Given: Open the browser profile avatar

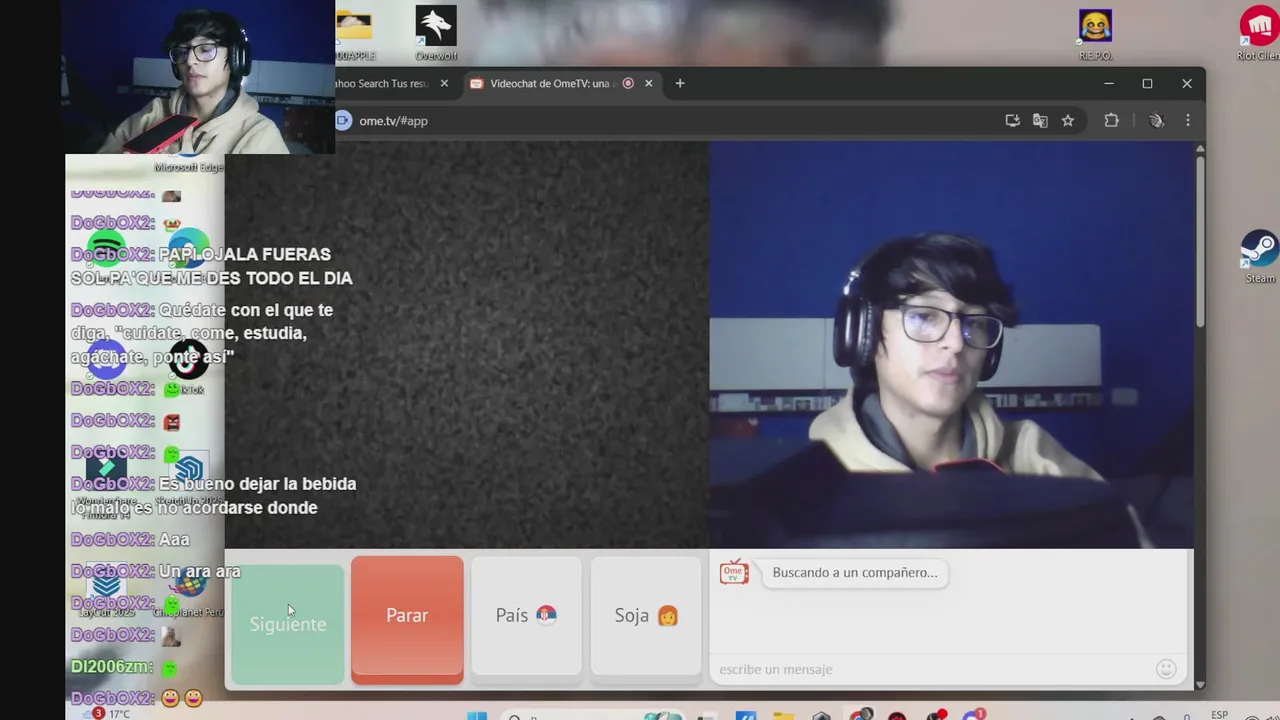Looking at the screenshot, I should point(1156,120).
